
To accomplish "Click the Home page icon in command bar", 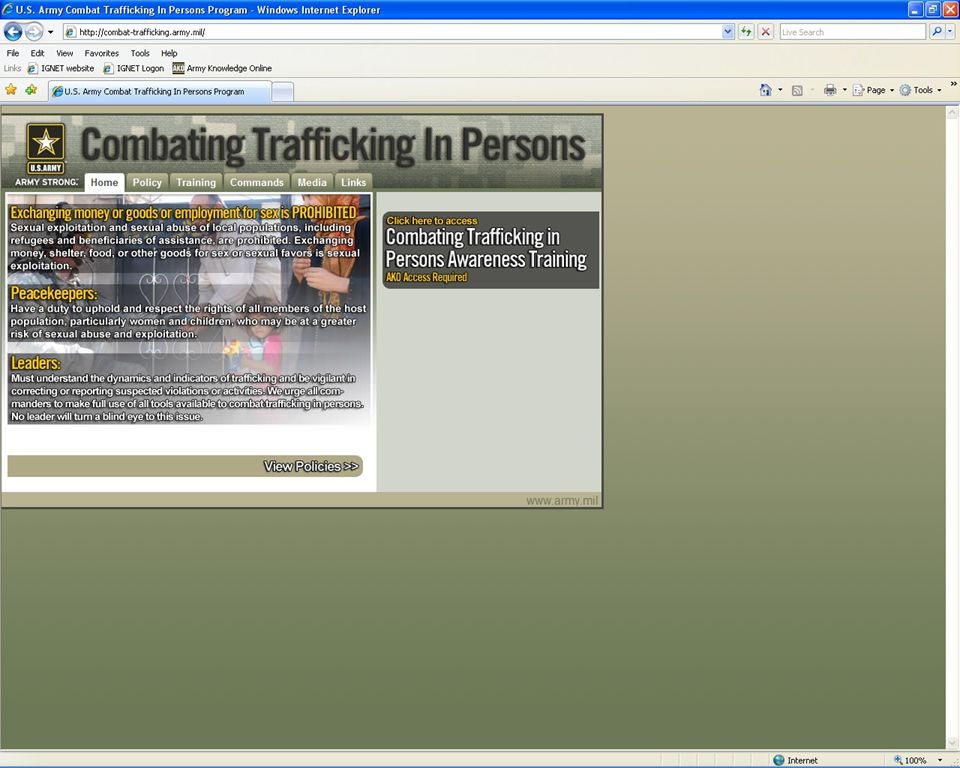I will click(765, 90).
